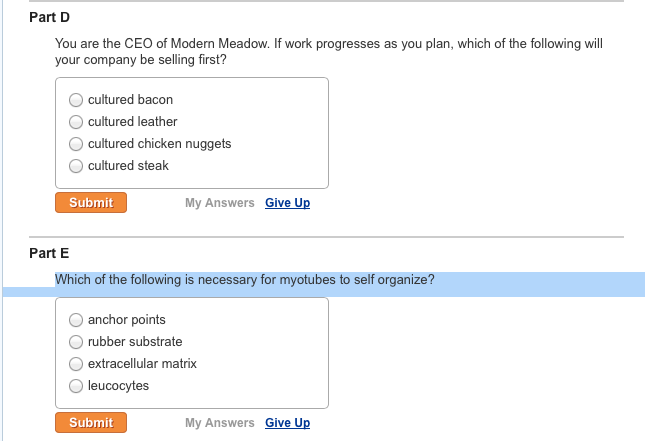Select cultured steak answer
Viewport: 645px width, 441px height.
coord(76,166)
